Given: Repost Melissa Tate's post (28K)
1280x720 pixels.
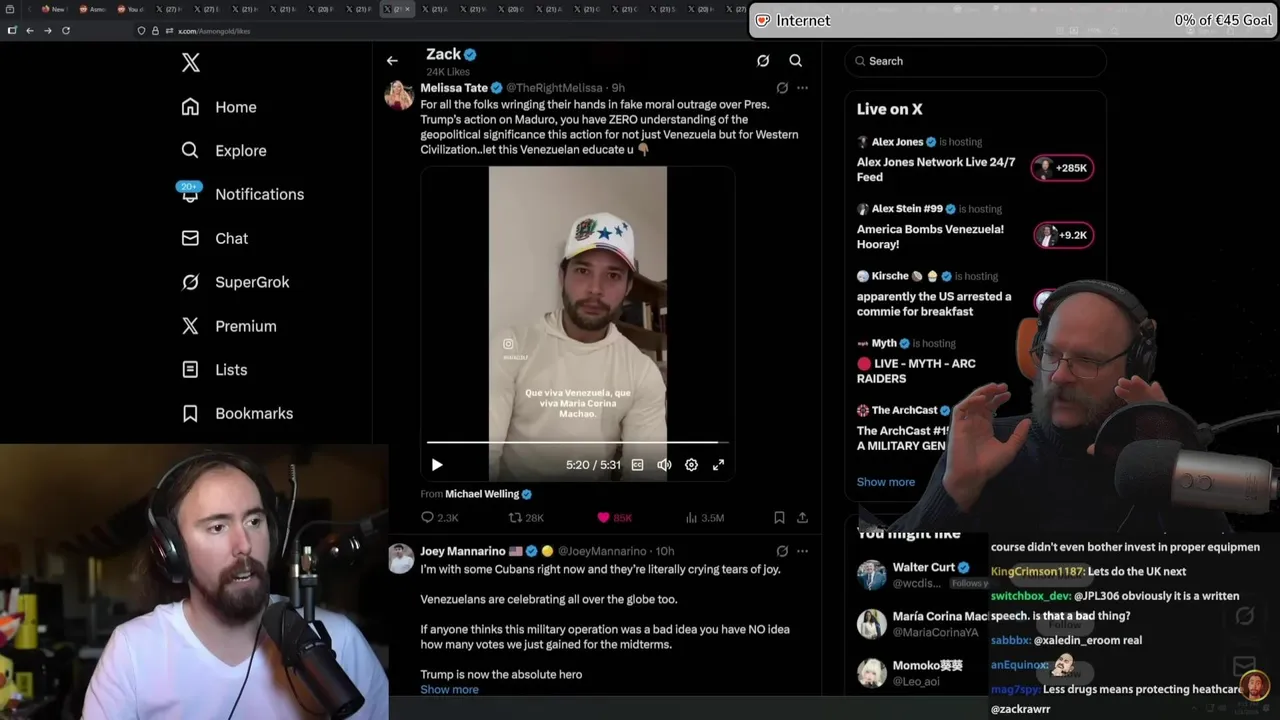Looking at the screenshot, I should tap(526, 518).
